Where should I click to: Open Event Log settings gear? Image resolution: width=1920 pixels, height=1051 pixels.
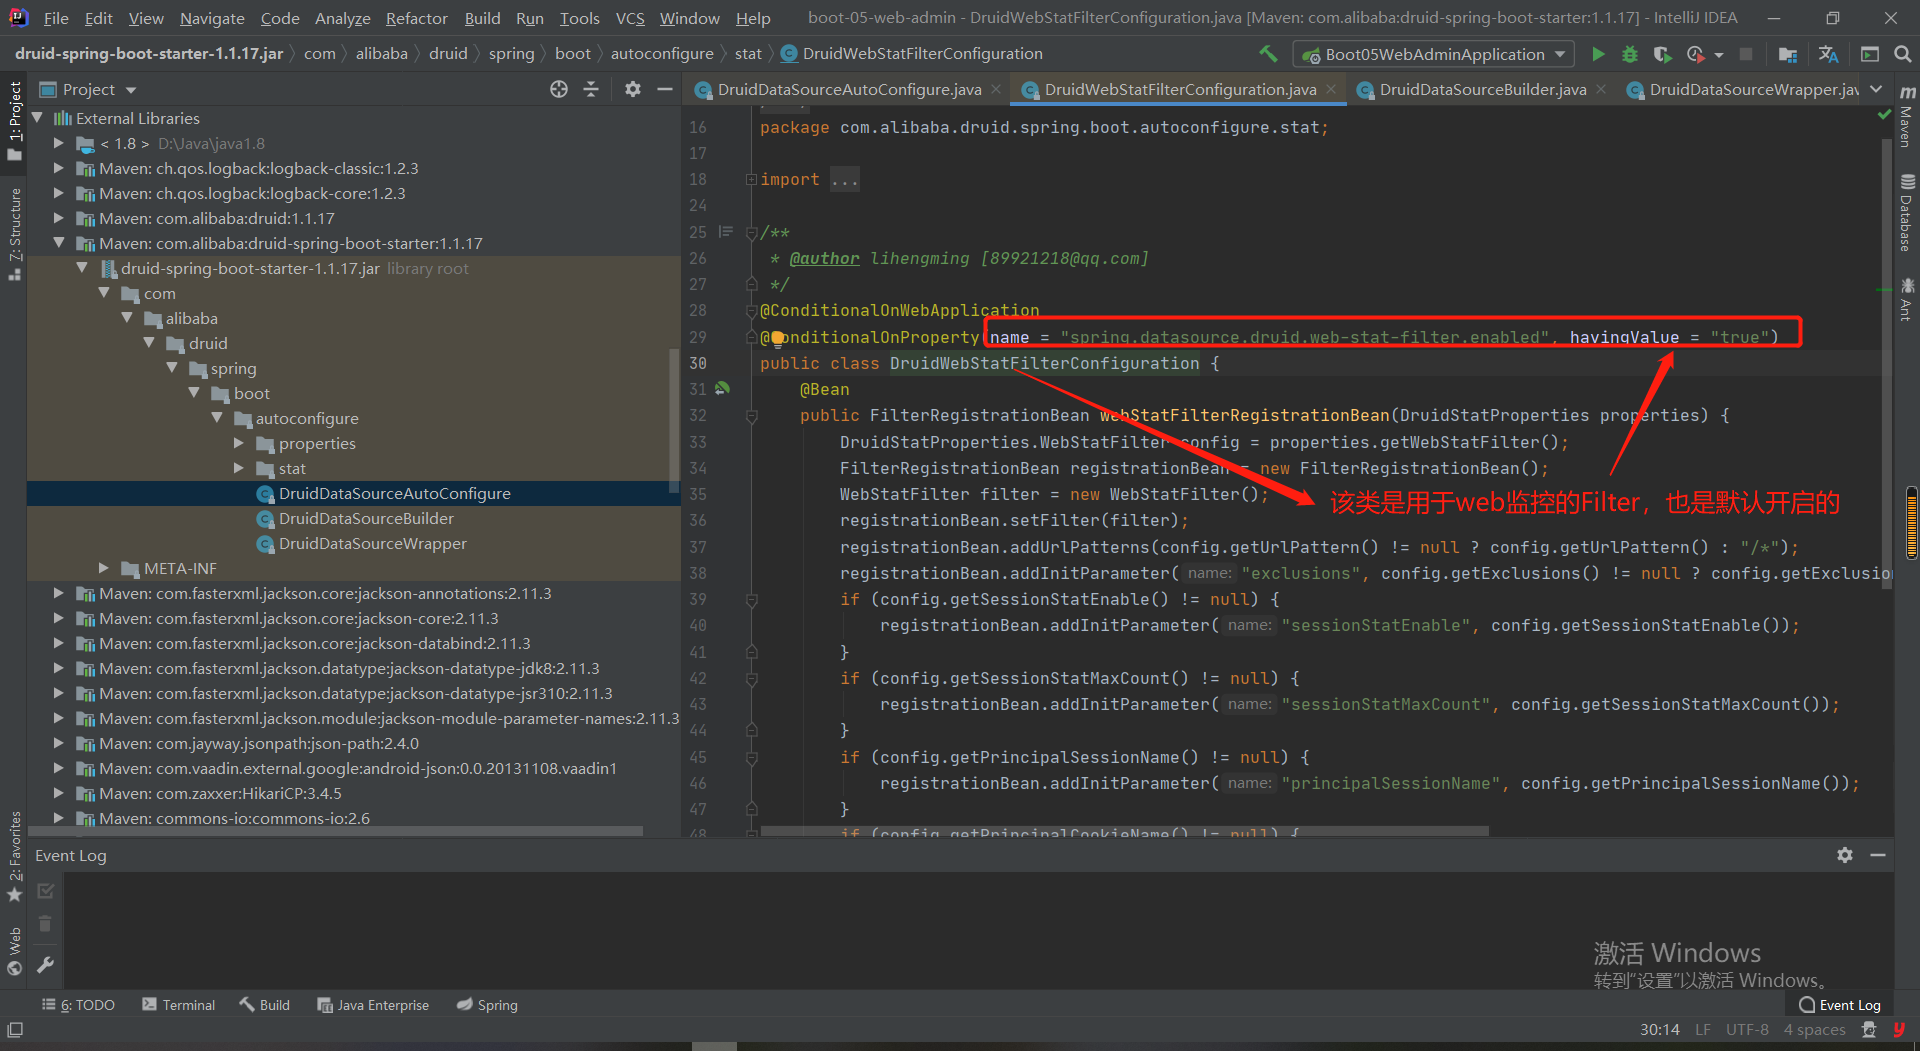point(1845,855)
